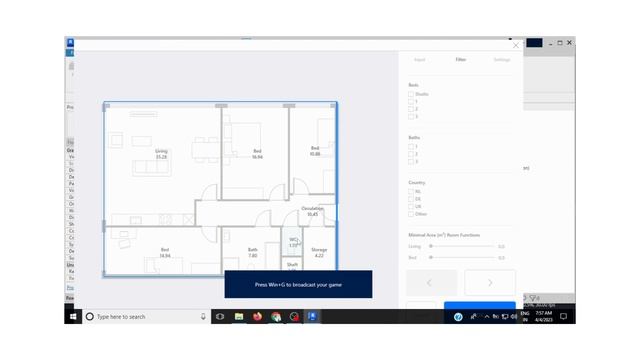Select the Other country checkbox
This screenshot has width=640, height=360.
click(x=411, y=214)
